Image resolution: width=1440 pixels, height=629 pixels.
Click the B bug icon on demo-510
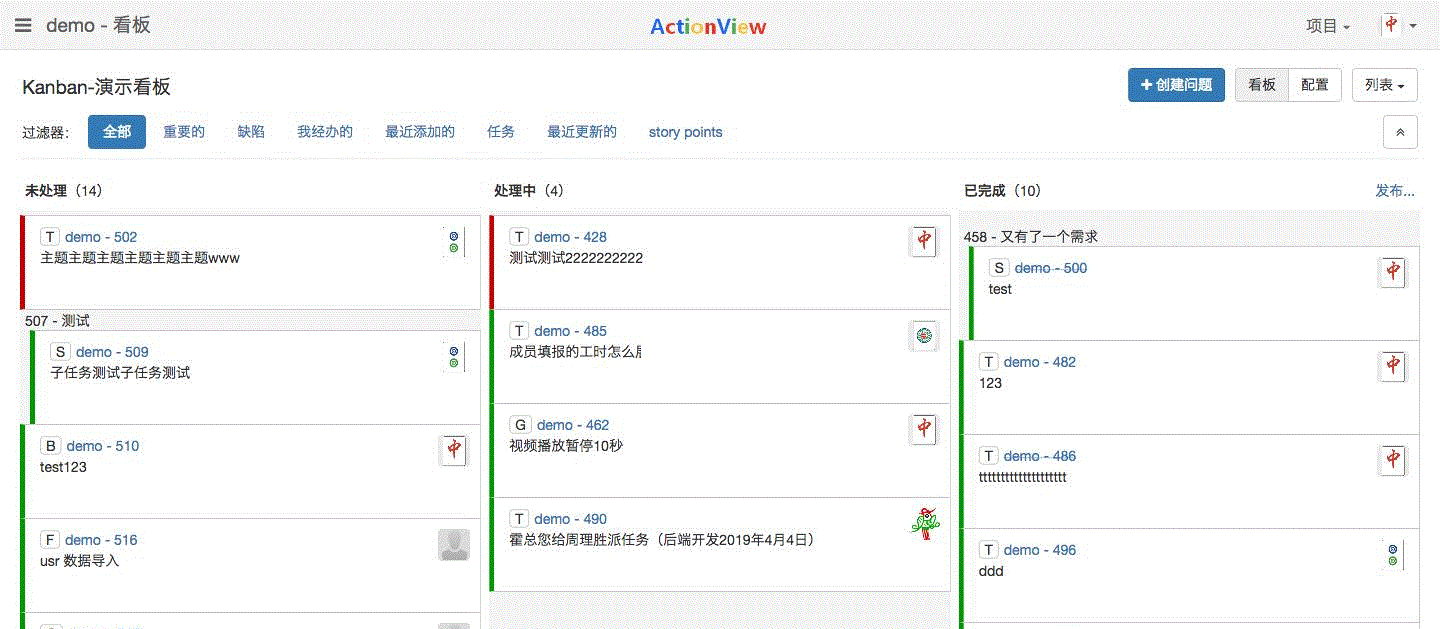50,446
